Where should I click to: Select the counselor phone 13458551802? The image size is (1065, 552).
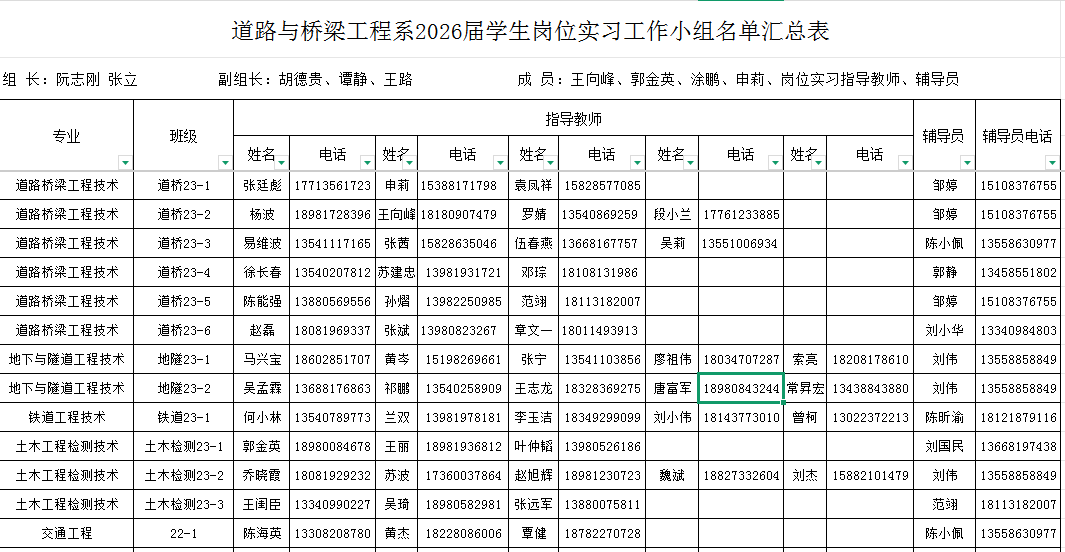(1018, 272)
